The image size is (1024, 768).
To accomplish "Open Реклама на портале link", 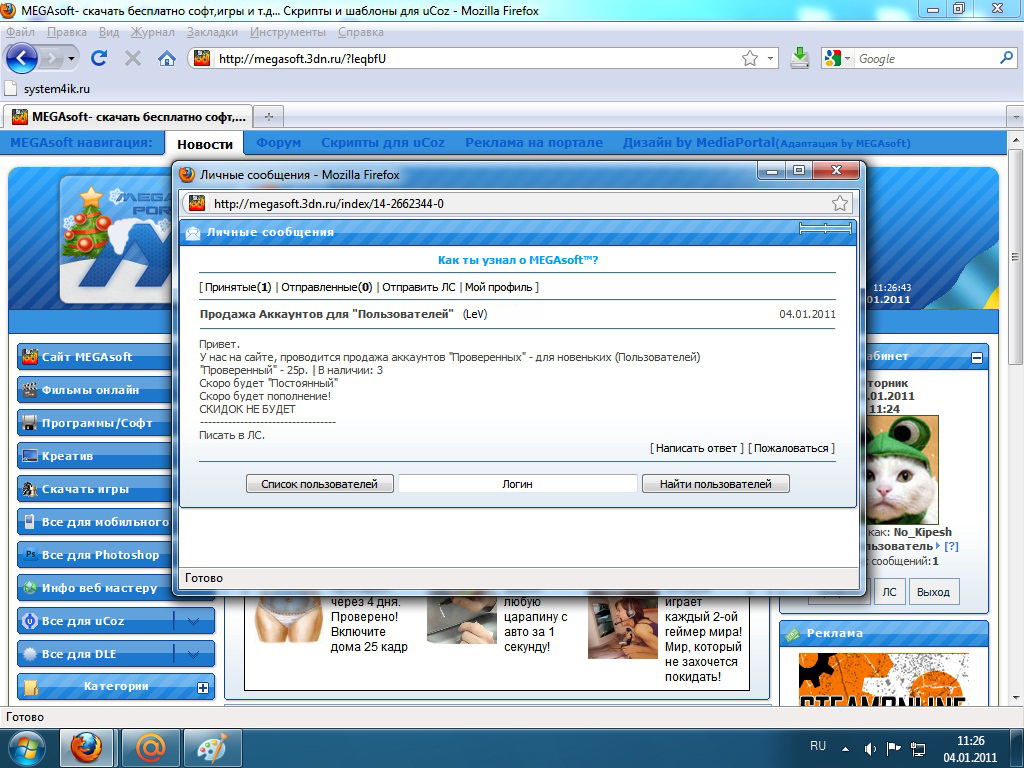I will 534,142.
